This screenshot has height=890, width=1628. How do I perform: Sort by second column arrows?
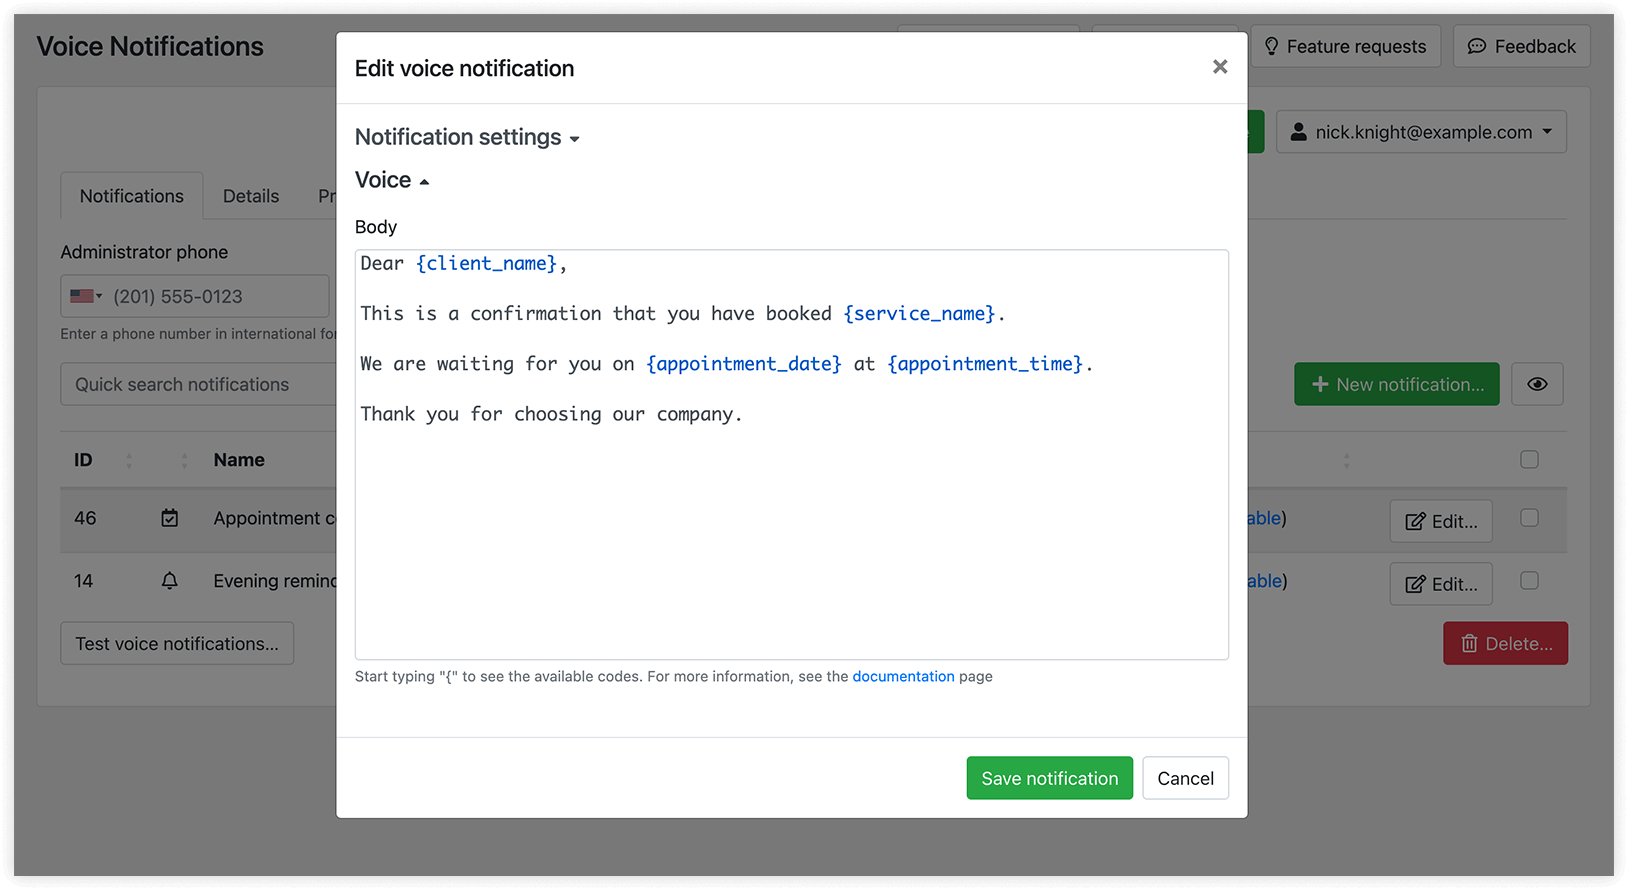184,460
